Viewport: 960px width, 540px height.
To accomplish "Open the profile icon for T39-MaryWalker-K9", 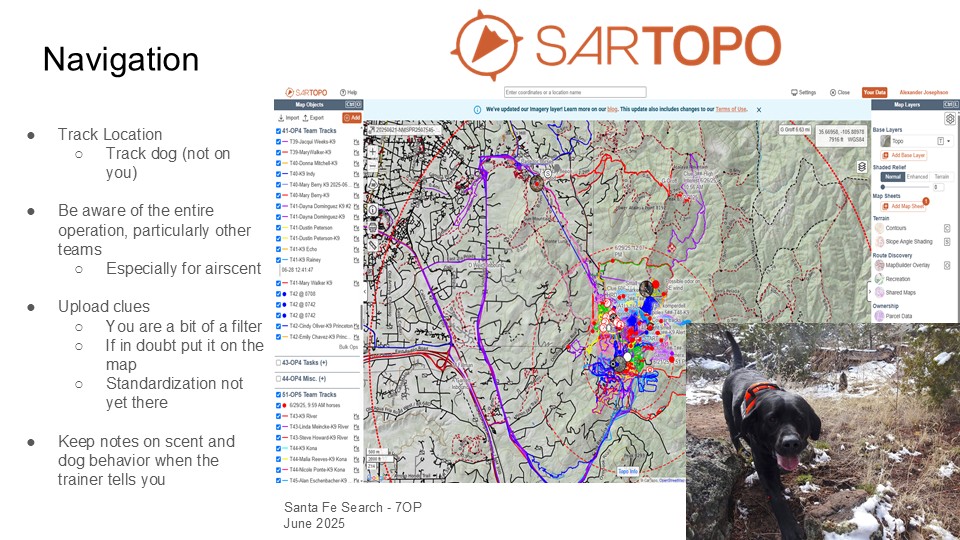I will pos(356,152).
